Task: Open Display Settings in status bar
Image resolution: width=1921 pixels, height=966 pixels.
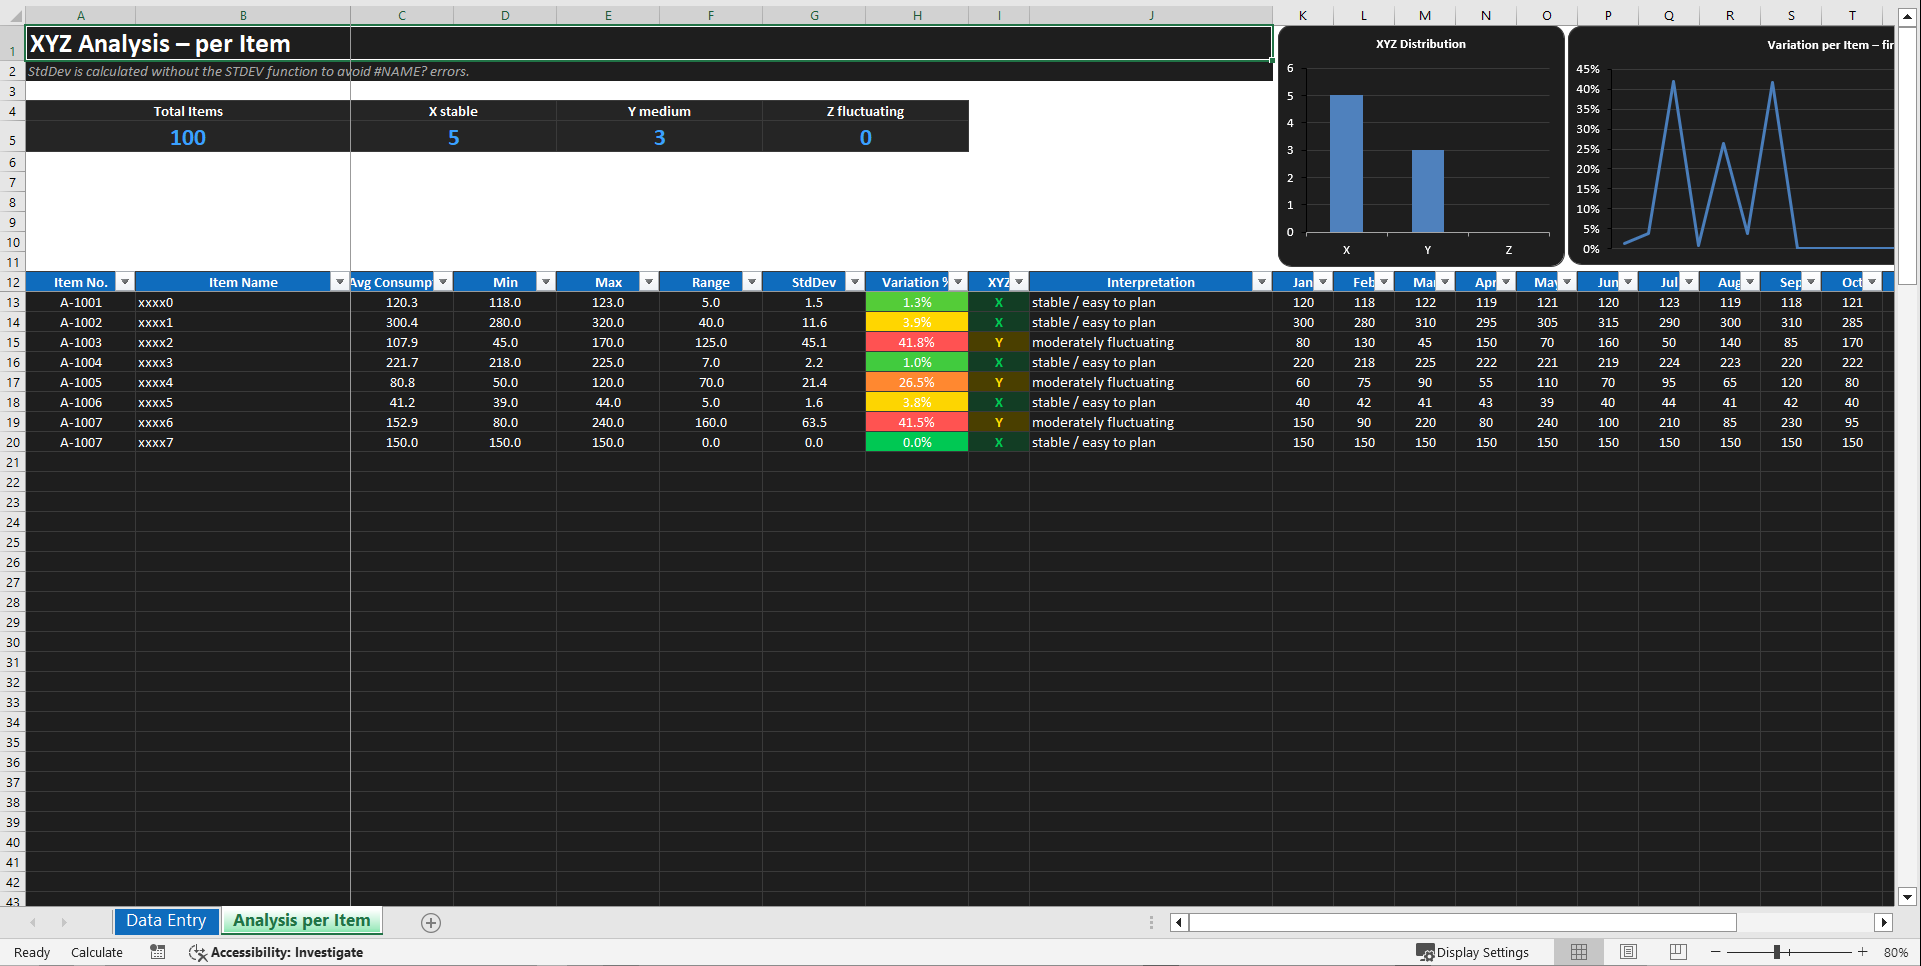Action: click(1473, 952)
